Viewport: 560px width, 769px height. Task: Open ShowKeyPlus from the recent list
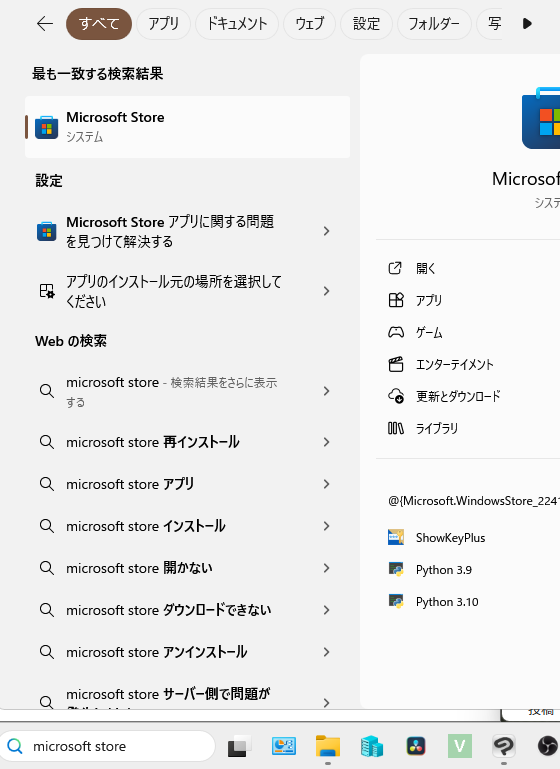click(451, 538)
